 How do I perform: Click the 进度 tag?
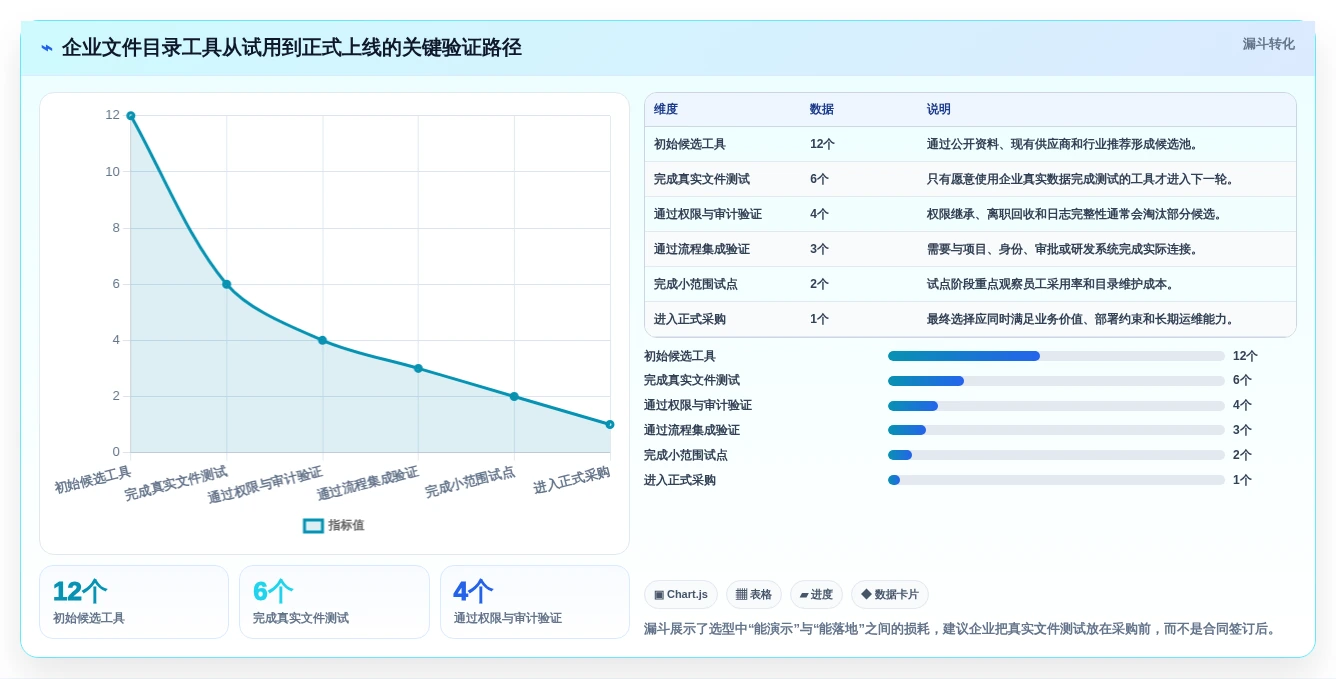pyautogui.click(x=816, y=594)
